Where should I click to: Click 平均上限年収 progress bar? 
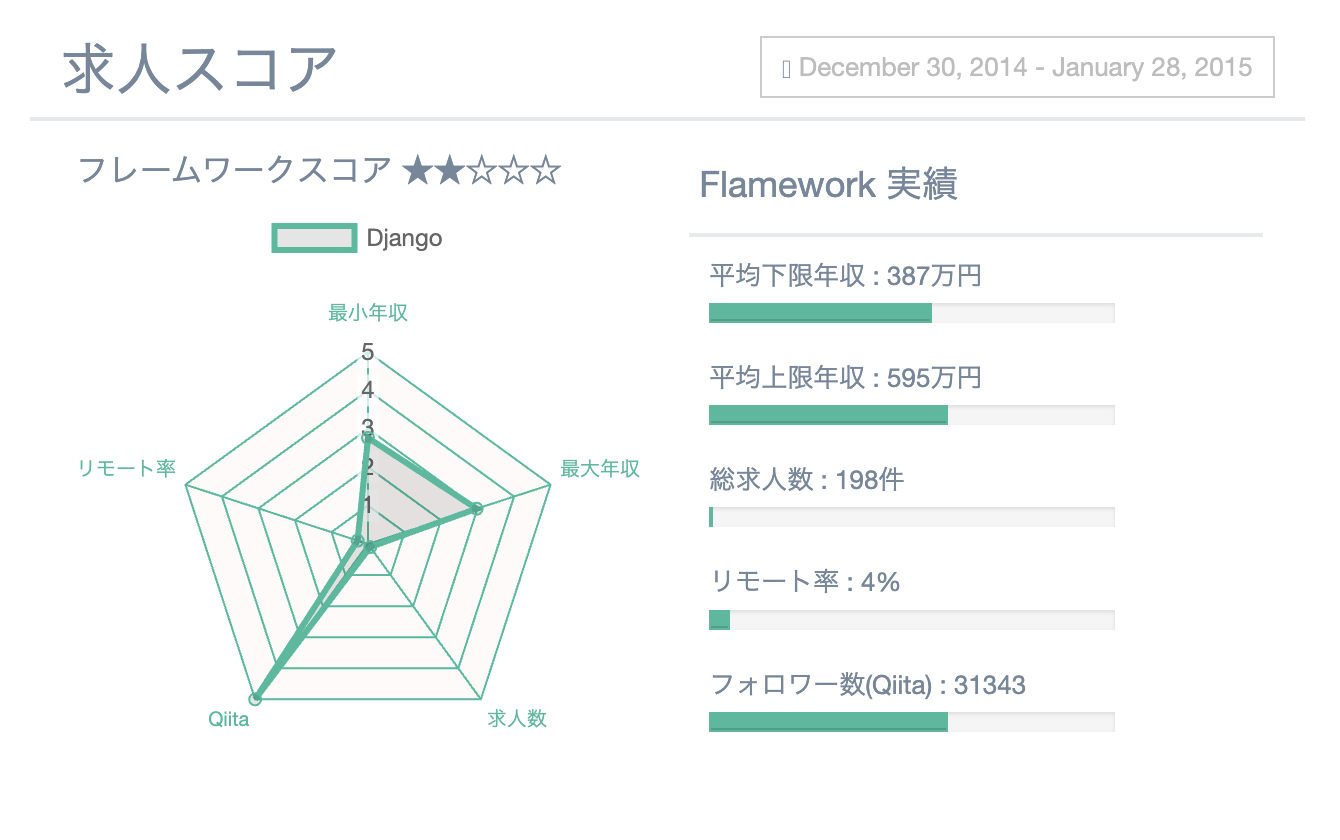point(911,415)
